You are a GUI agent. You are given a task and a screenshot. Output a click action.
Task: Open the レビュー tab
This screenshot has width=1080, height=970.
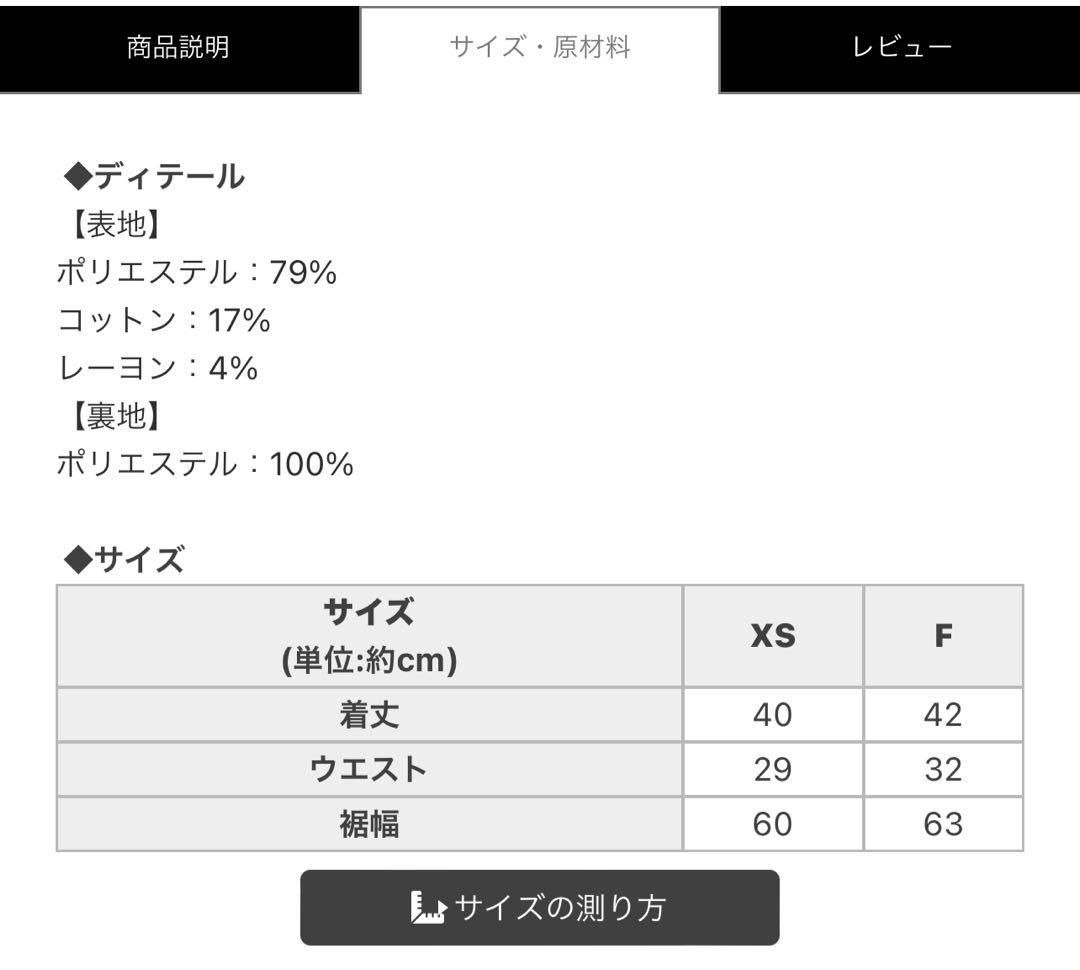(x=900, y=44)
